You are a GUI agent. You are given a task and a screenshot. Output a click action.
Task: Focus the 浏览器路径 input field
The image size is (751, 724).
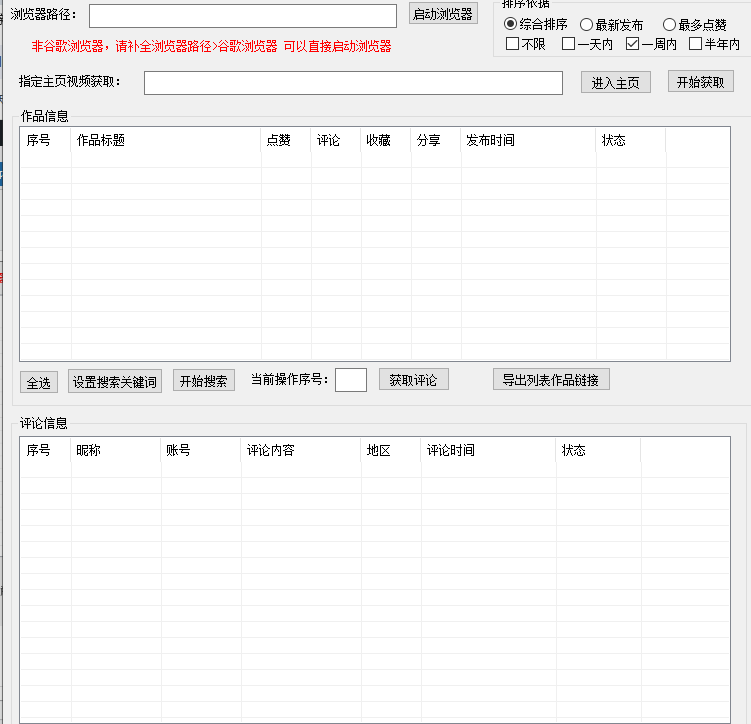[243, 16]
